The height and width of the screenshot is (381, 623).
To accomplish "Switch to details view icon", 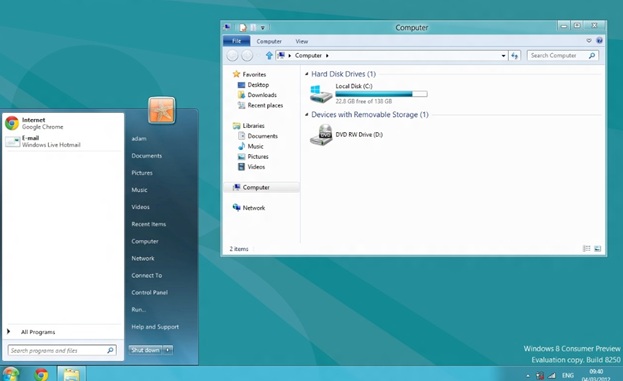I will click(x=586, y=249).
